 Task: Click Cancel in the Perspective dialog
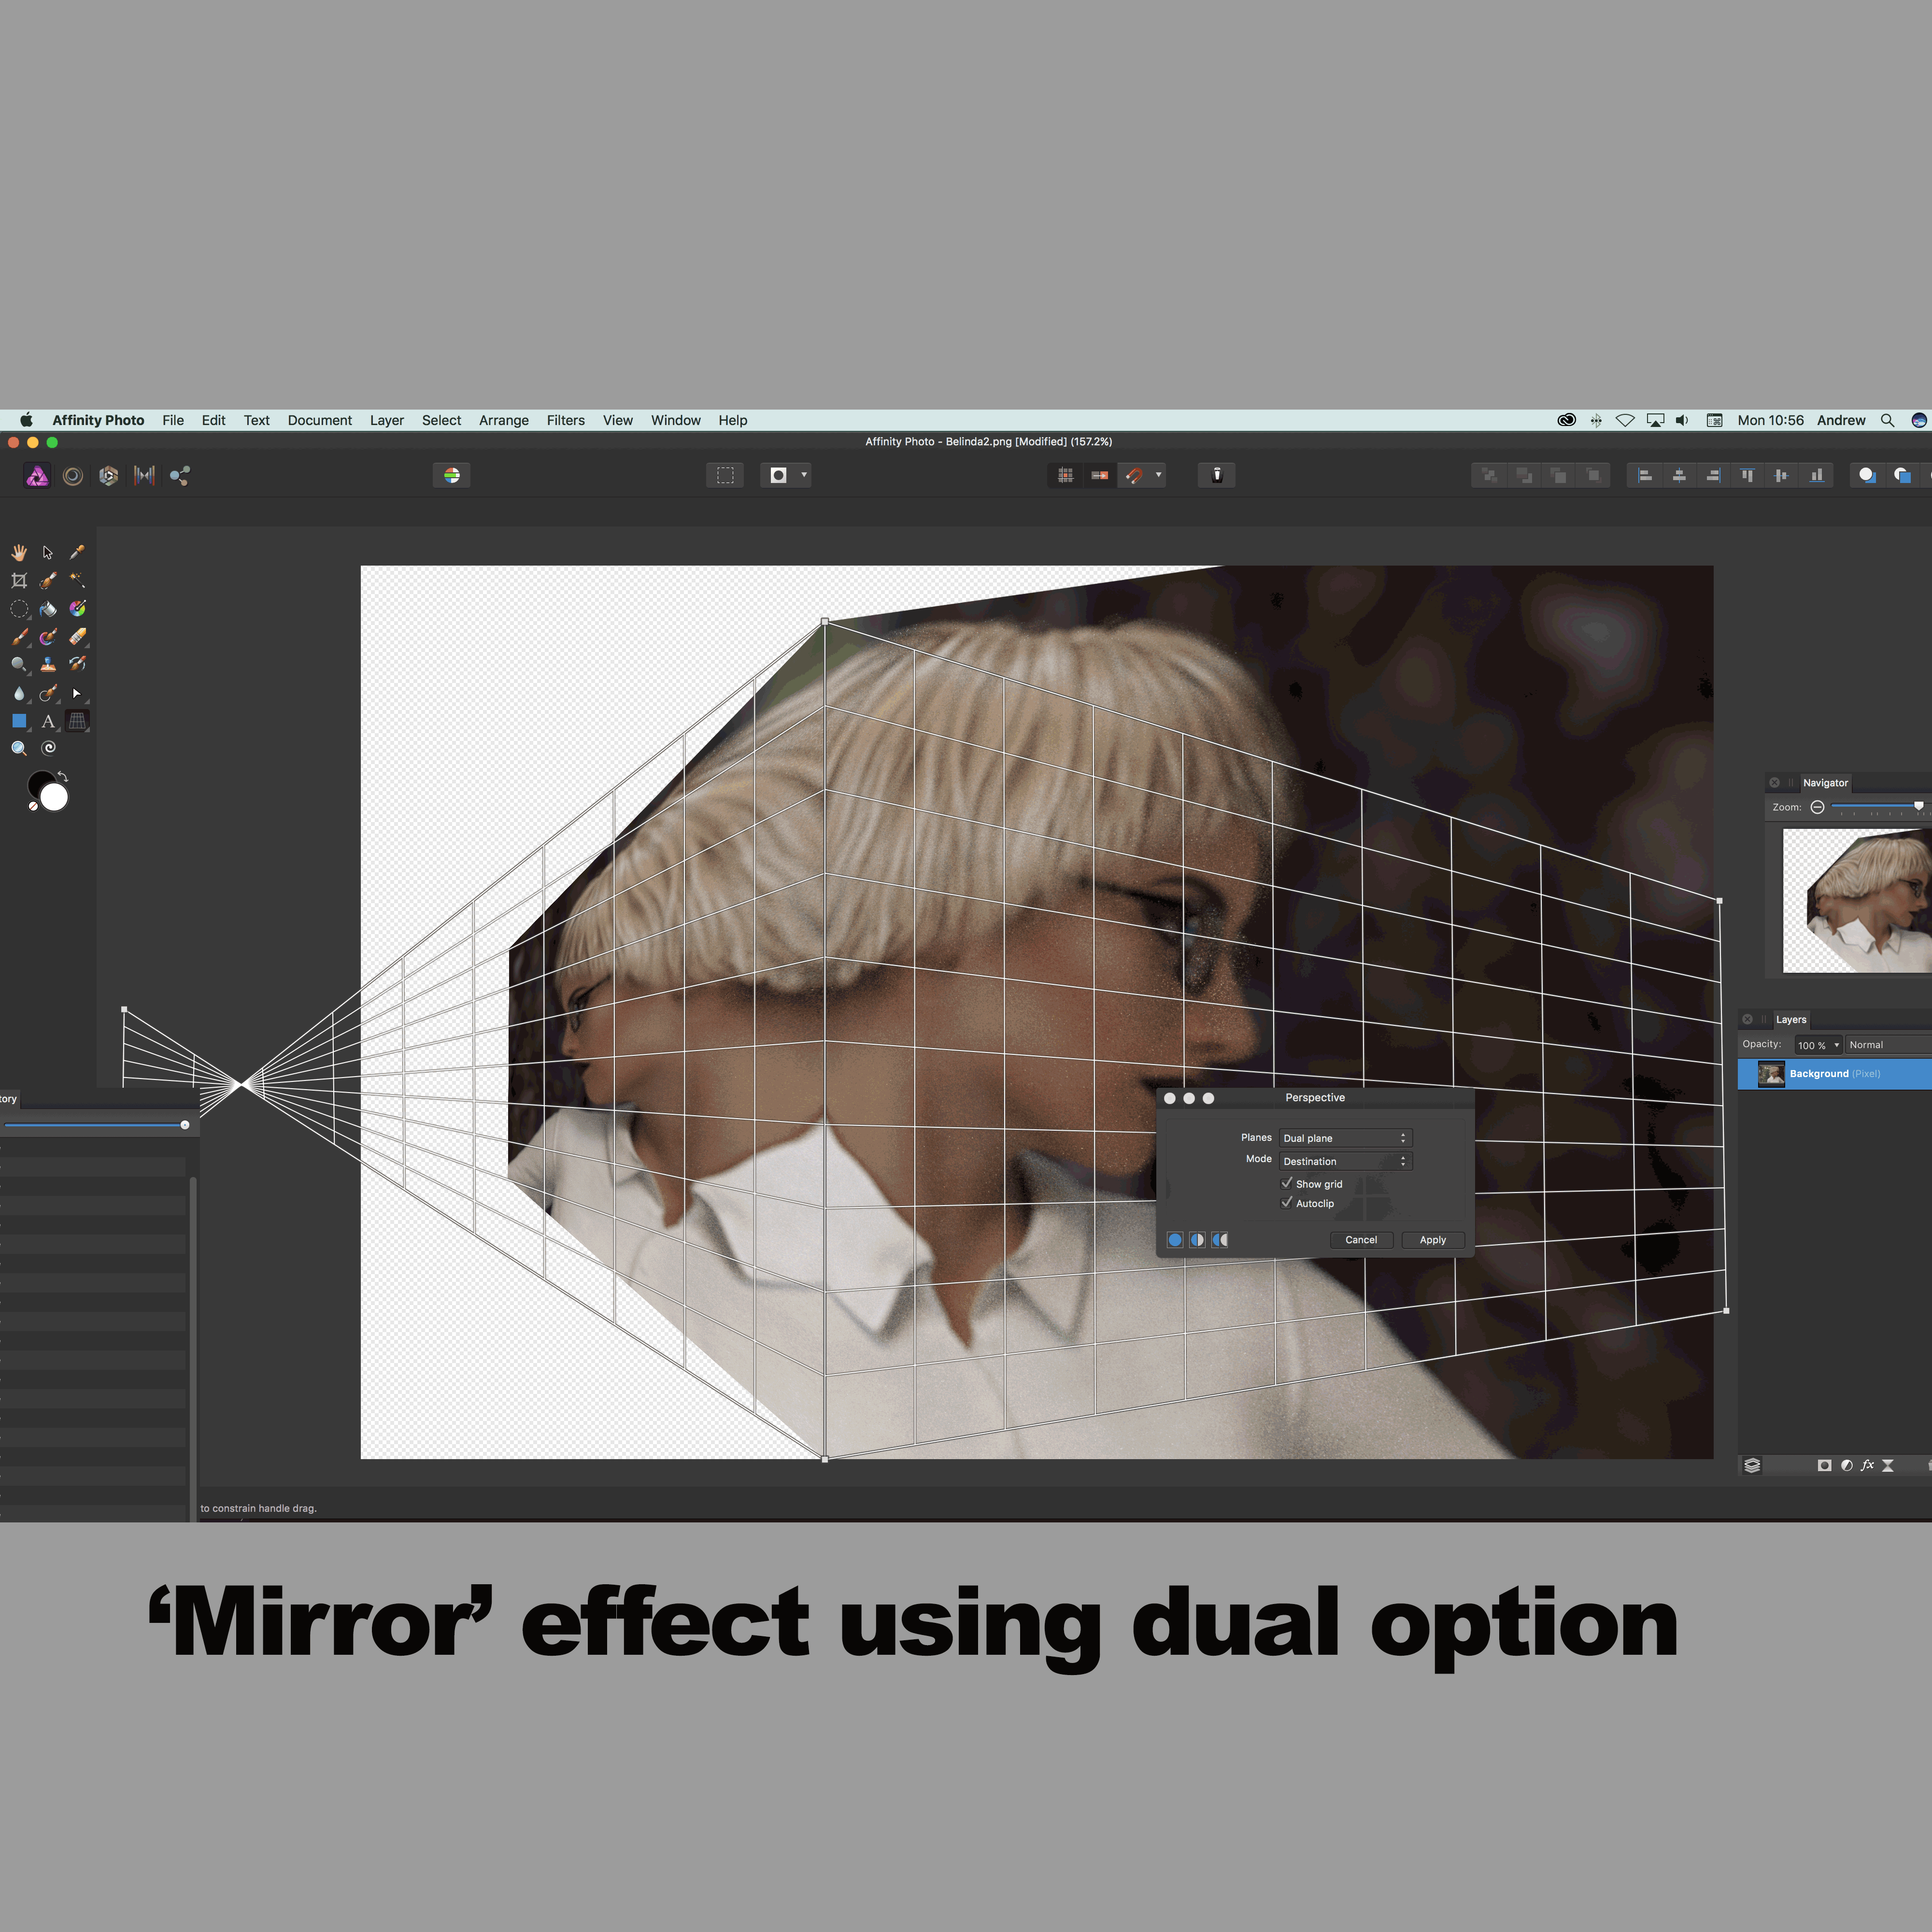[1361, 1240]
